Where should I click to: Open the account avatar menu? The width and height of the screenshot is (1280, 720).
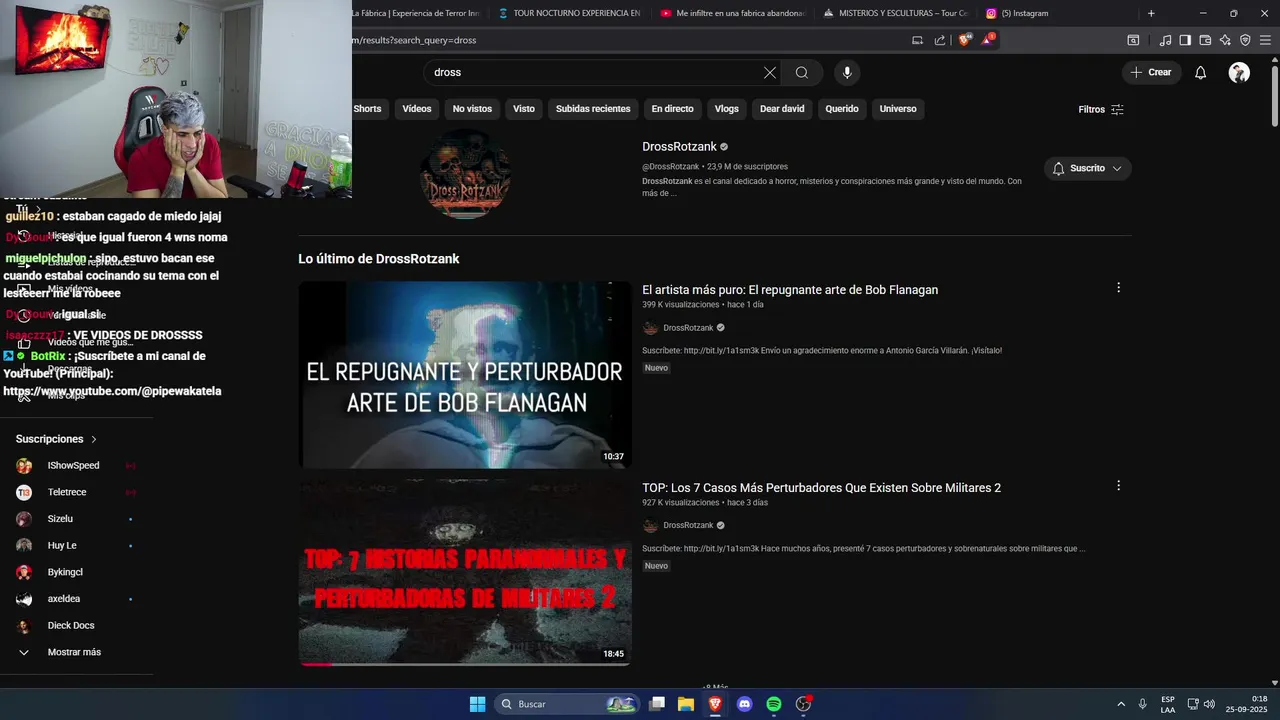click(x=1239, y=72)
